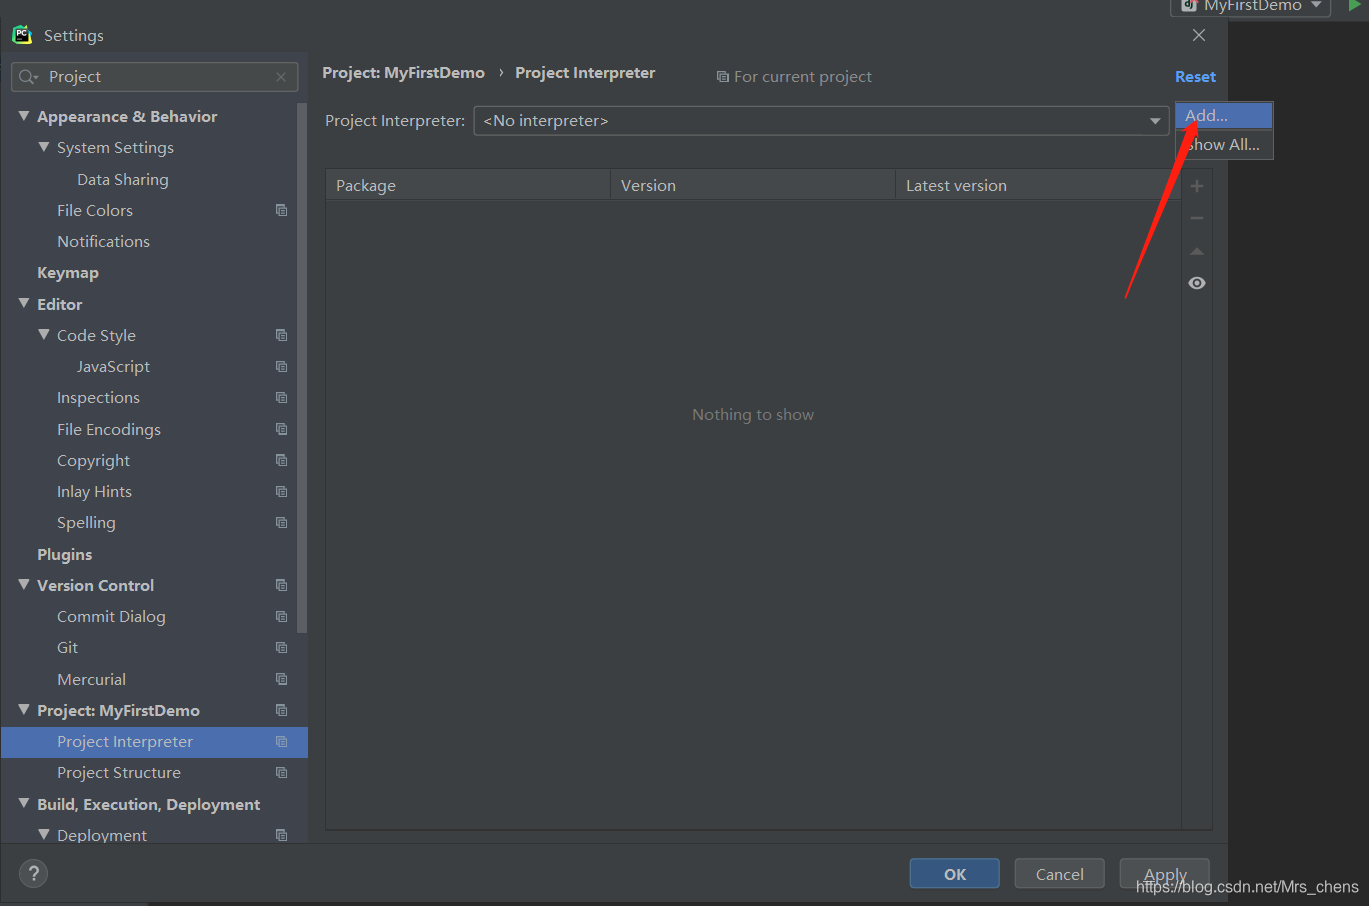Click Project: MyFirstDemo breadcrumb
This screenshot has height=906, width=1369.
coord(403,73)
